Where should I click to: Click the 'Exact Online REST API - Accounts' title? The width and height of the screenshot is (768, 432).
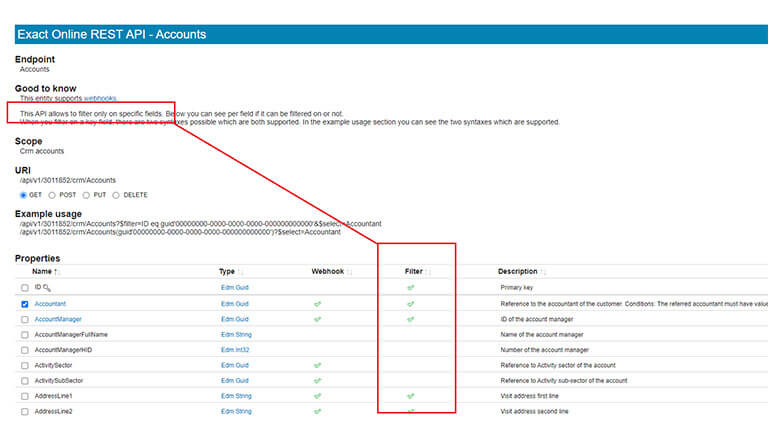(x=112, y=34)
